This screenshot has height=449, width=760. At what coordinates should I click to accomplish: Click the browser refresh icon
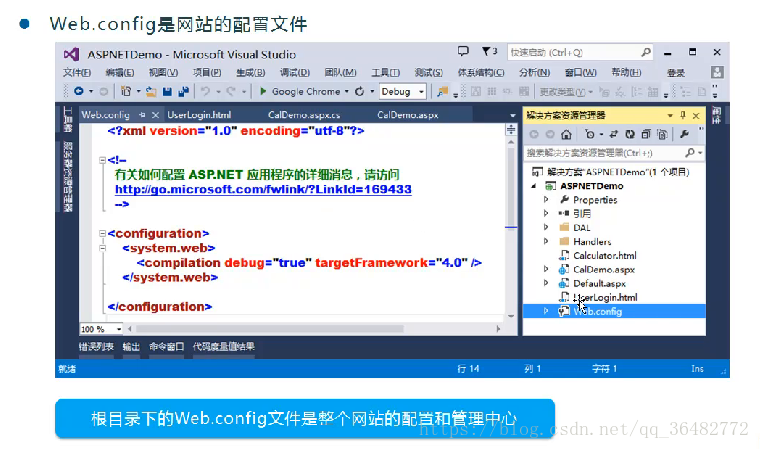(x=359, y=91)
